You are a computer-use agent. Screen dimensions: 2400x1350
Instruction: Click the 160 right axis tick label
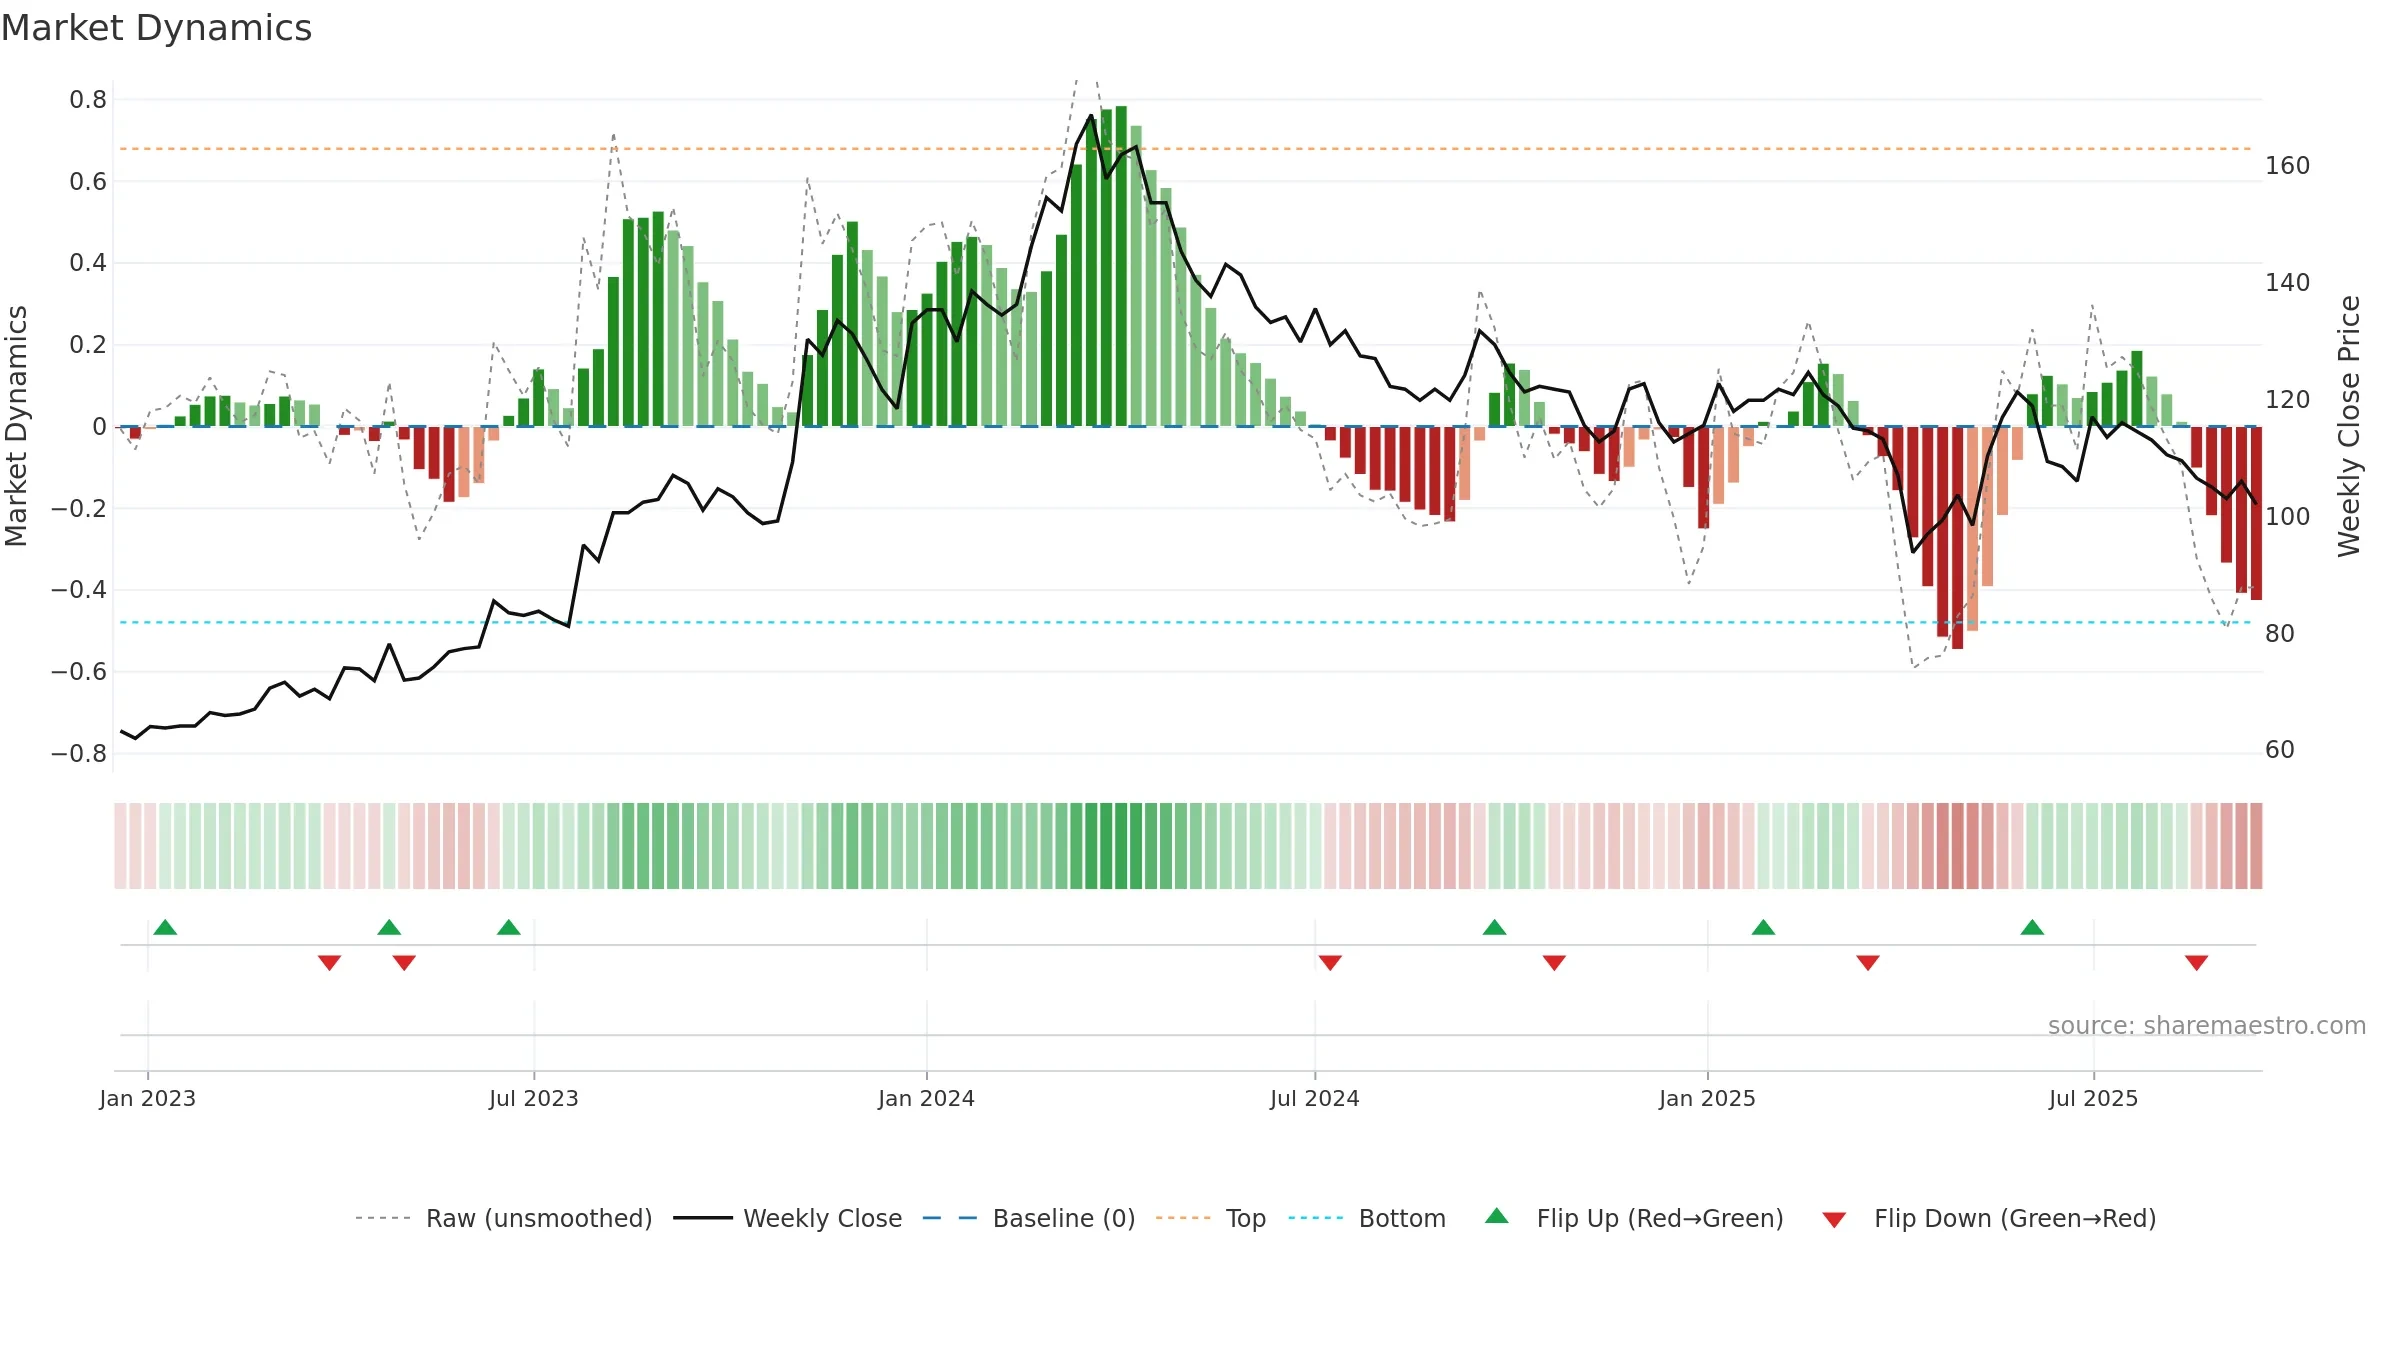[2288, 166]
